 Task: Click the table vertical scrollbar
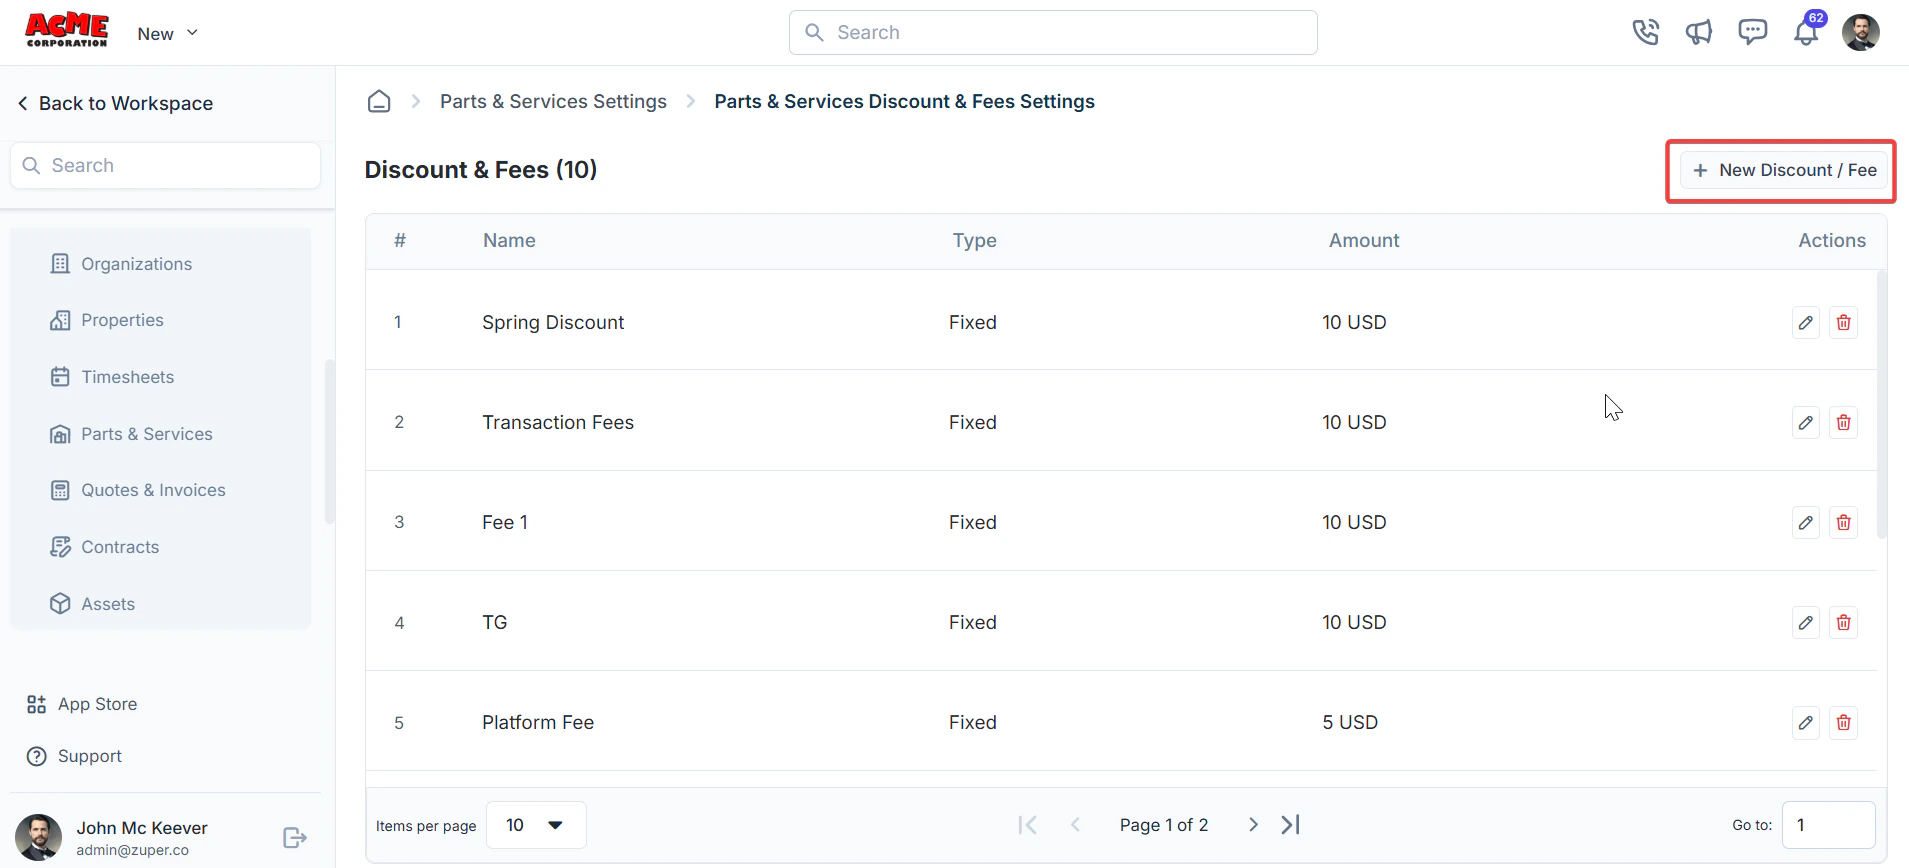coord(1881,405)
